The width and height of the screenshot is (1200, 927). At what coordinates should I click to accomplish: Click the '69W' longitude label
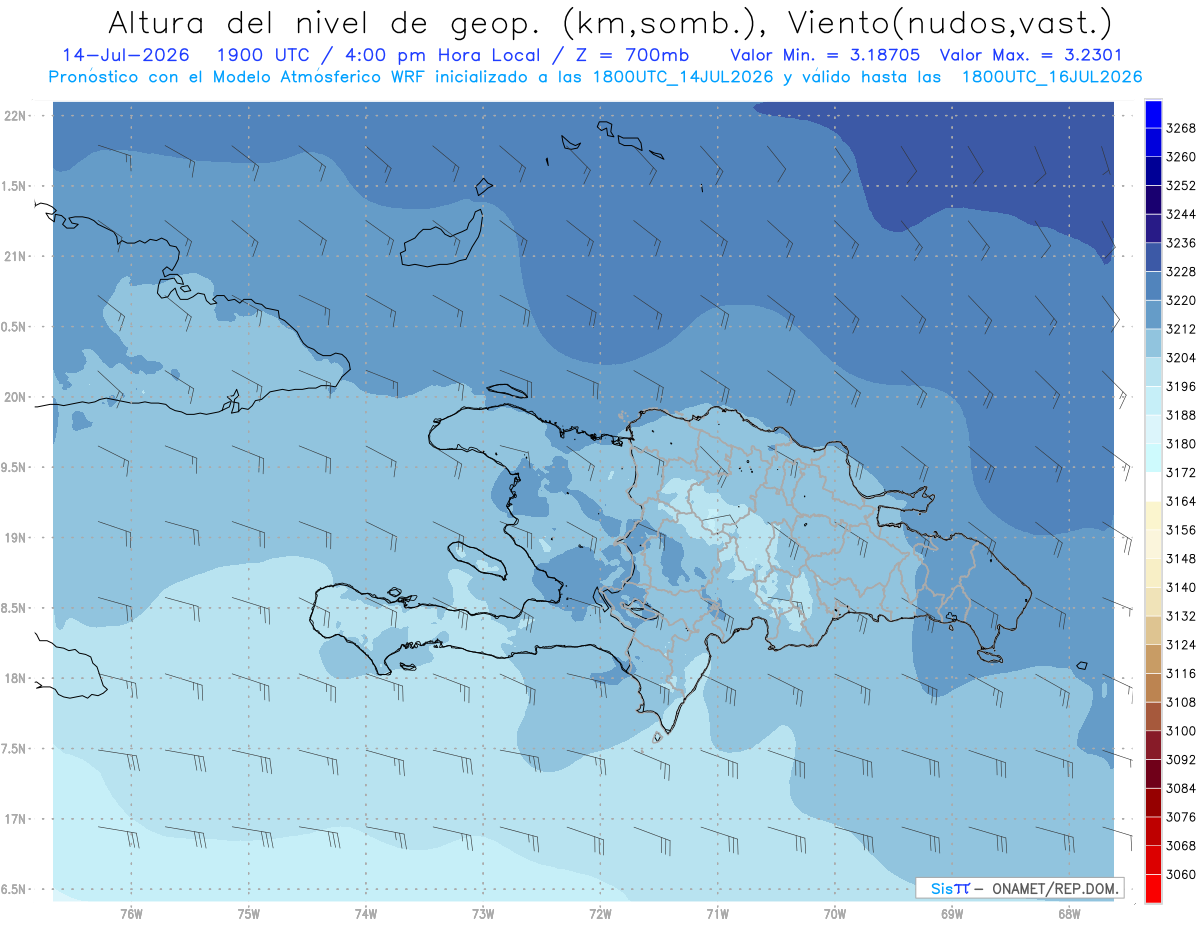pyautogui.click(x=952, y=914)
